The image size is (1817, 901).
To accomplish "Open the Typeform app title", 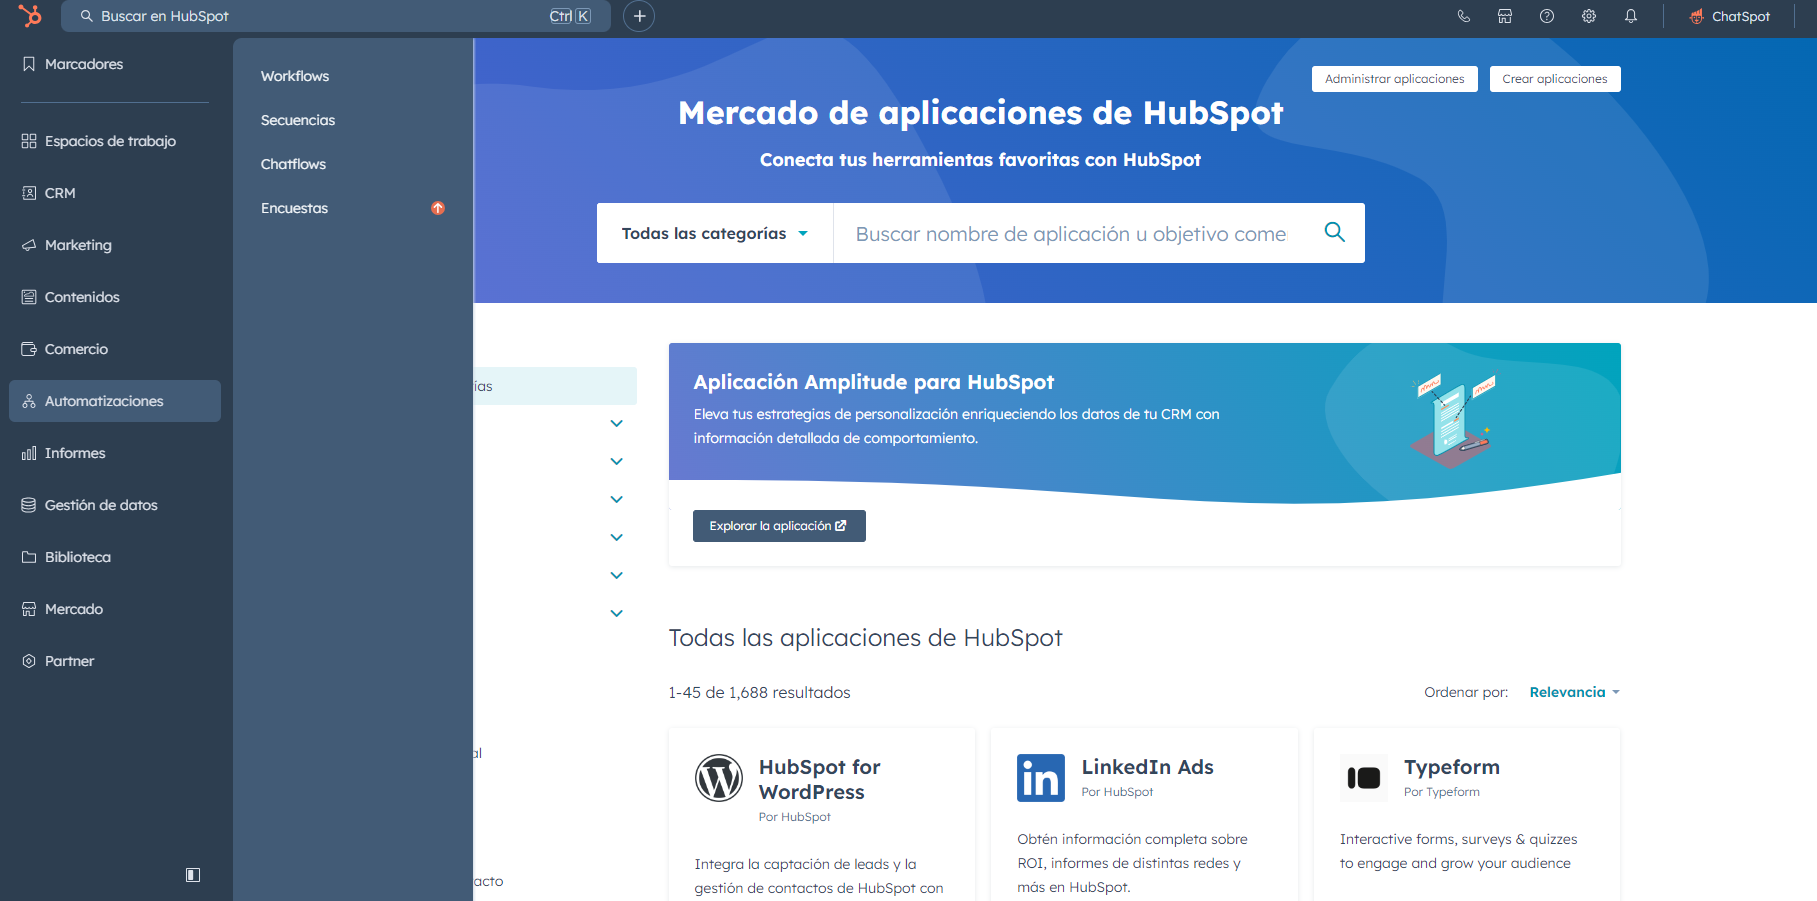I will [x=1451, y=767].
